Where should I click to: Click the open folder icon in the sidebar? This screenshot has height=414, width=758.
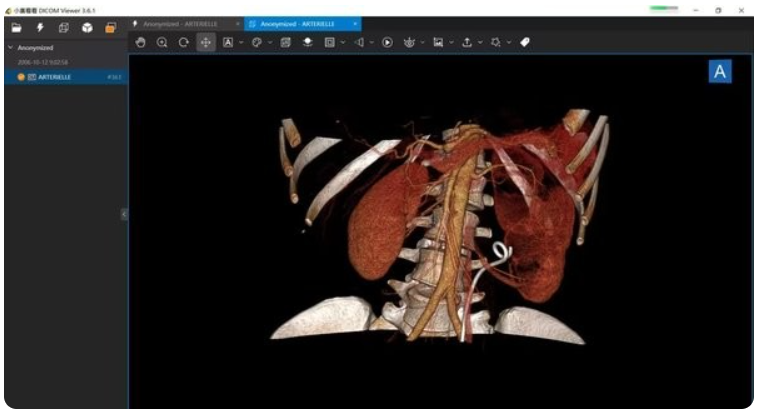point(16,27)
